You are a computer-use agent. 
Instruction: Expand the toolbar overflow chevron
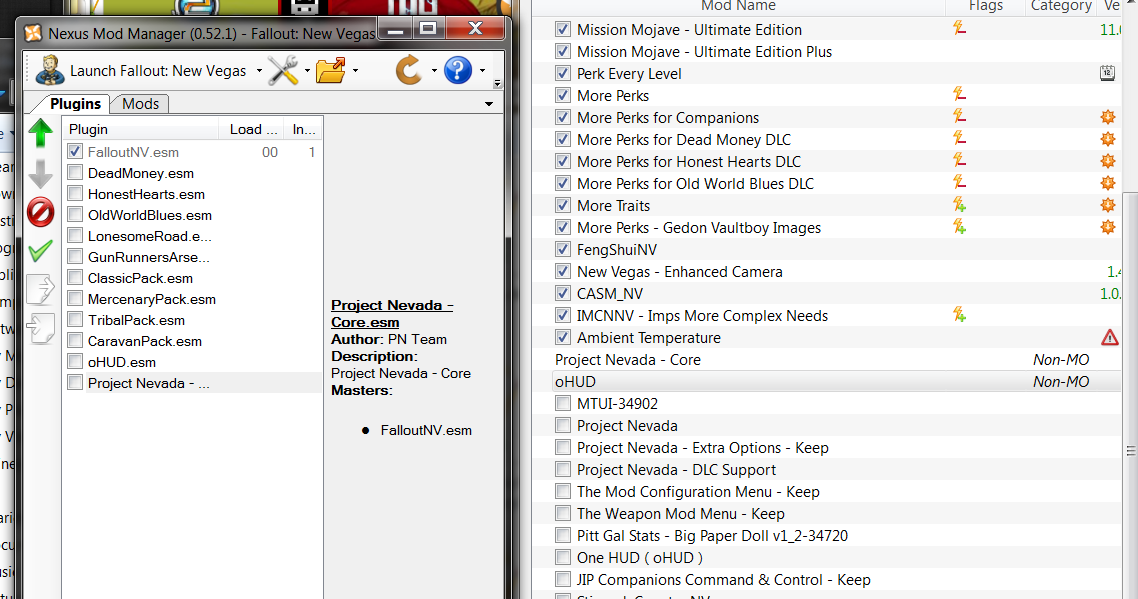[x=497, y=84]
